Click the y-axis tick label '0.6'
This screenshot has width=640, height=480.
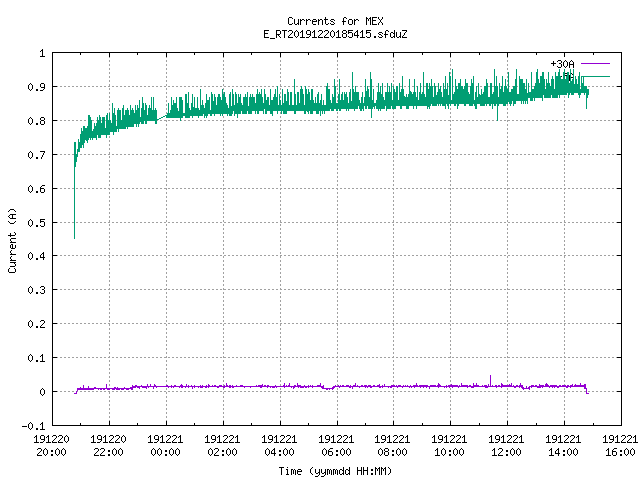(x=36, y=189)
